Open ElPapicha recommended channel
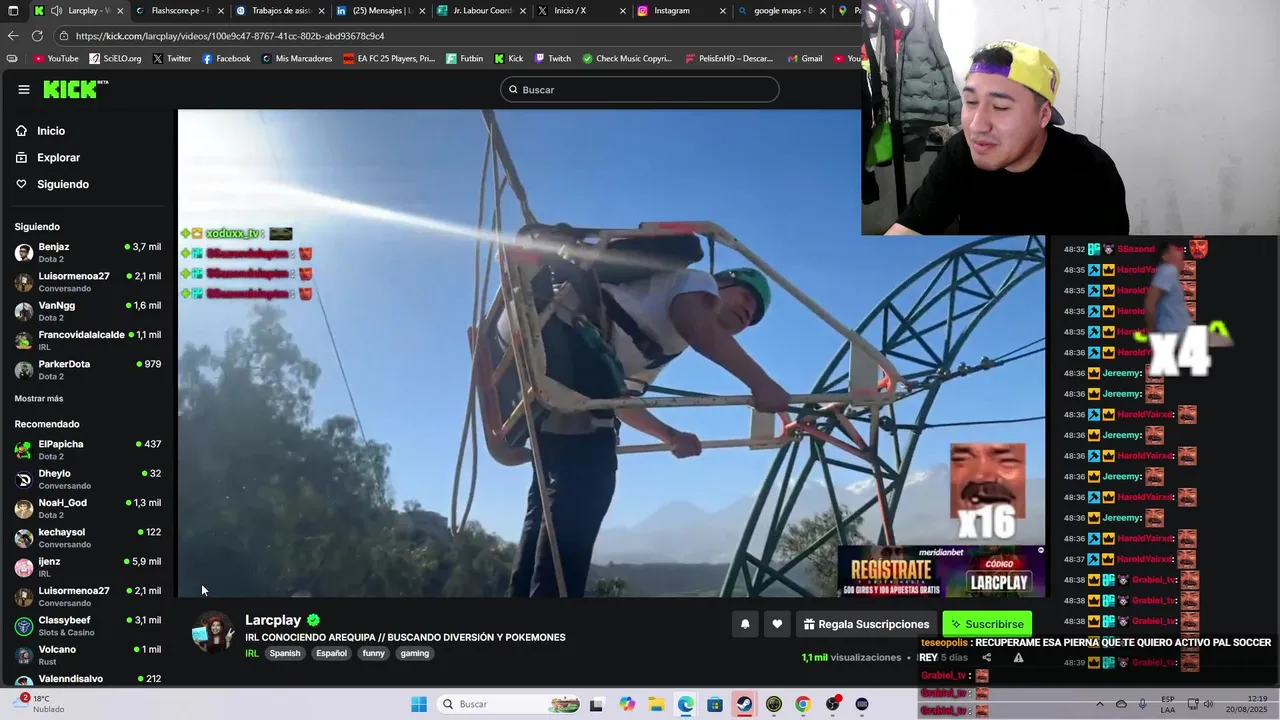This screenshot has width=1280, height=720. click(88, 449)
